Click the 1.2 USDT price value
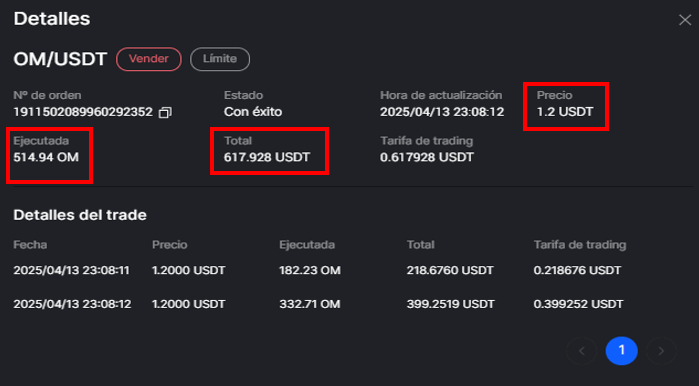The image size is (699, 386). [x=565, y=111]
